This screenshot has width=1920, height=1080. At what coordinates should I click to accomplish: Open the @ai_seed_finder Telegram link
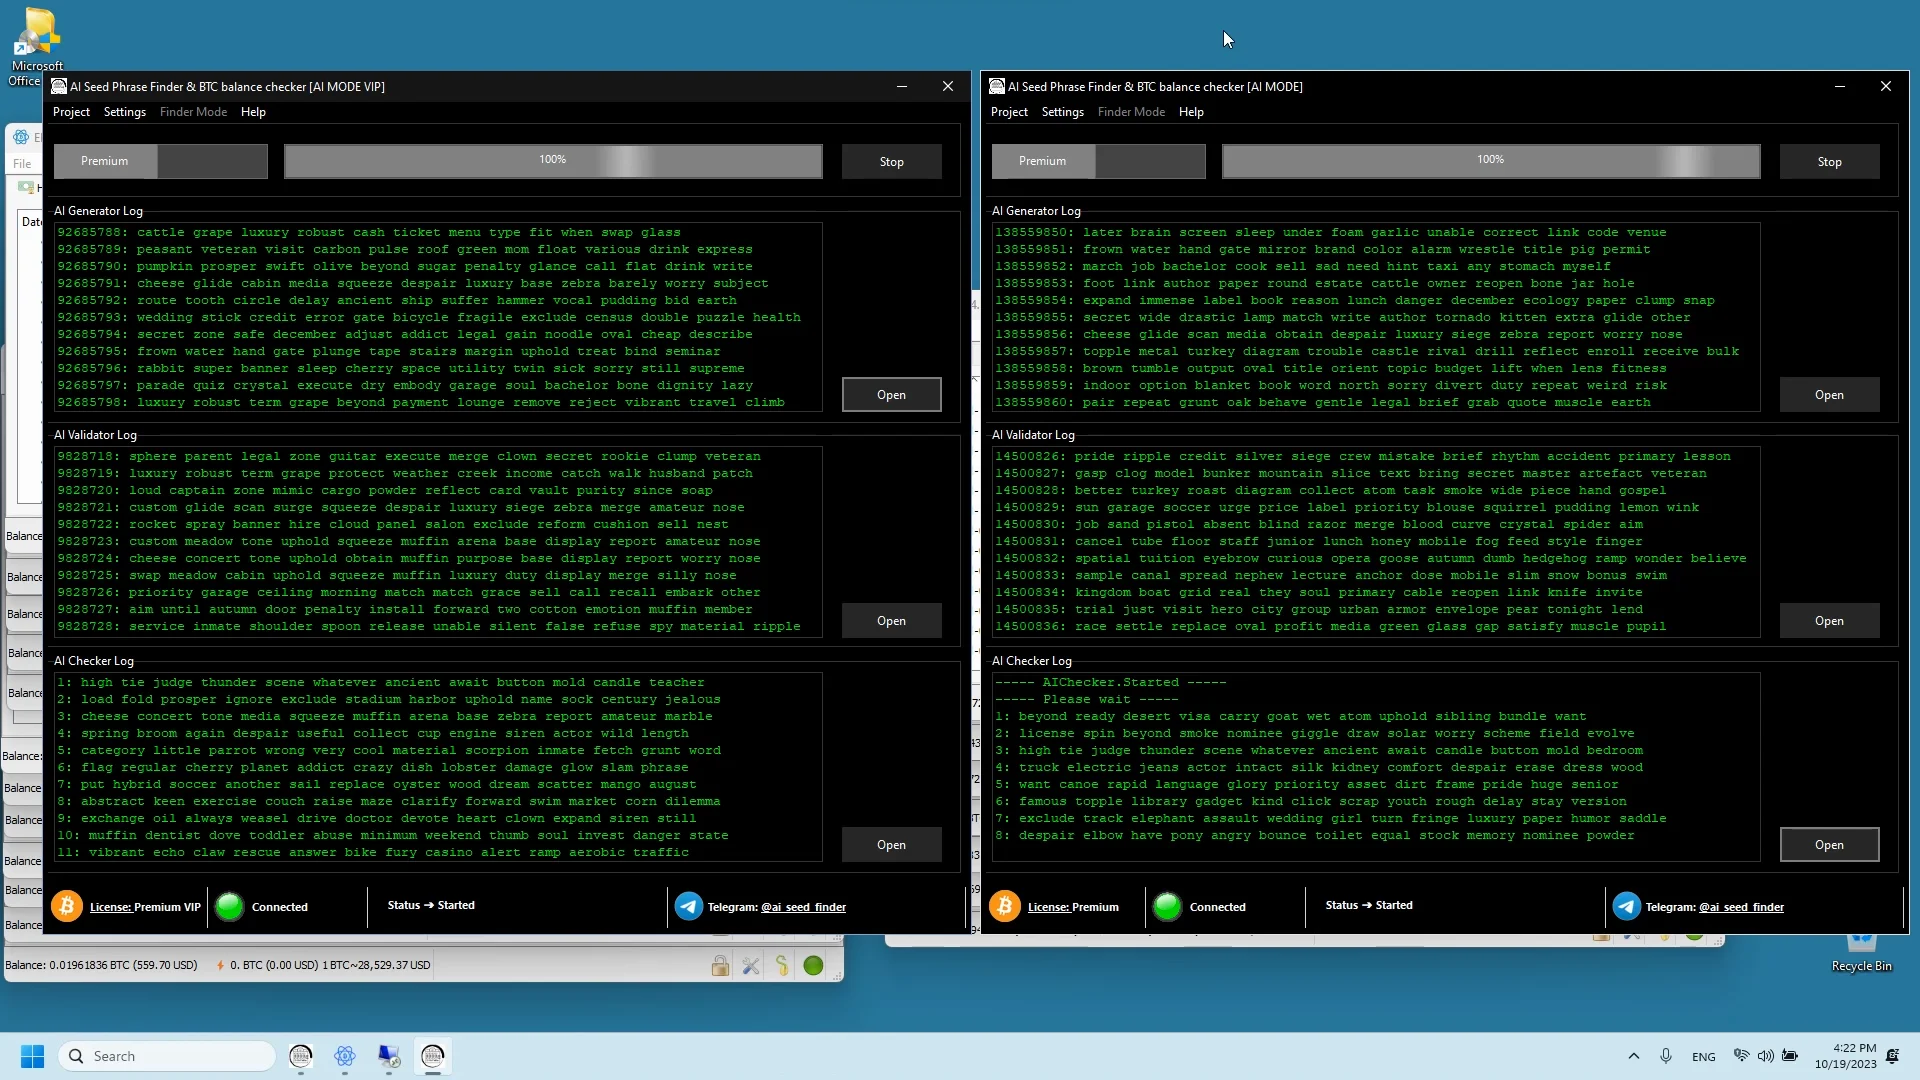(803, 908)
